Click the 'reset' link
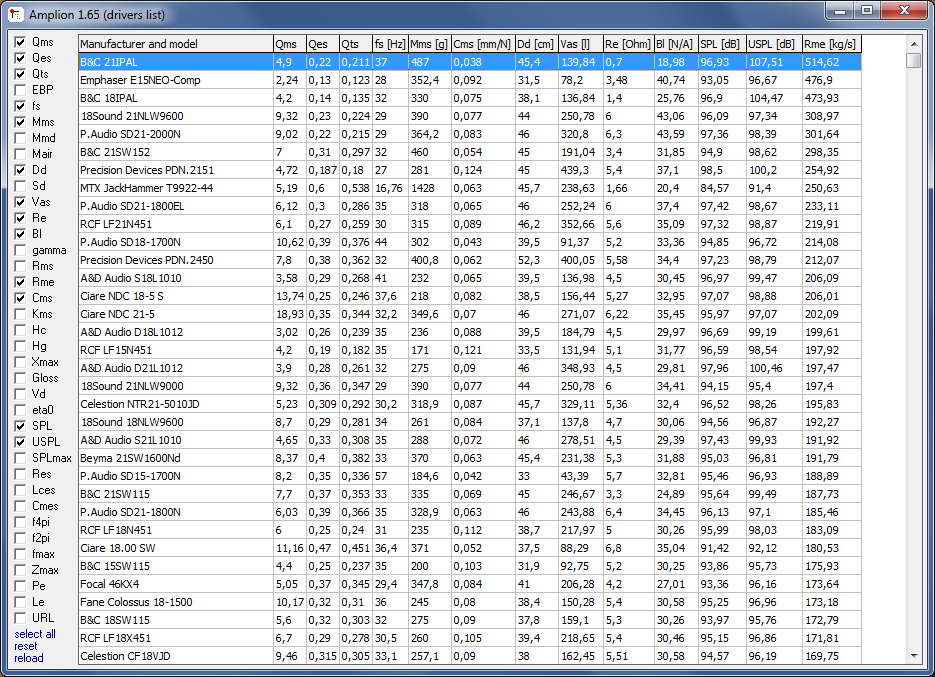 tap(26, 646)
